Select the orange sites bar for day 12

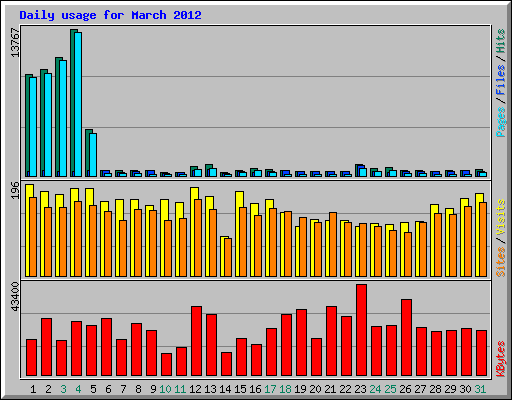tap(198, 238)
